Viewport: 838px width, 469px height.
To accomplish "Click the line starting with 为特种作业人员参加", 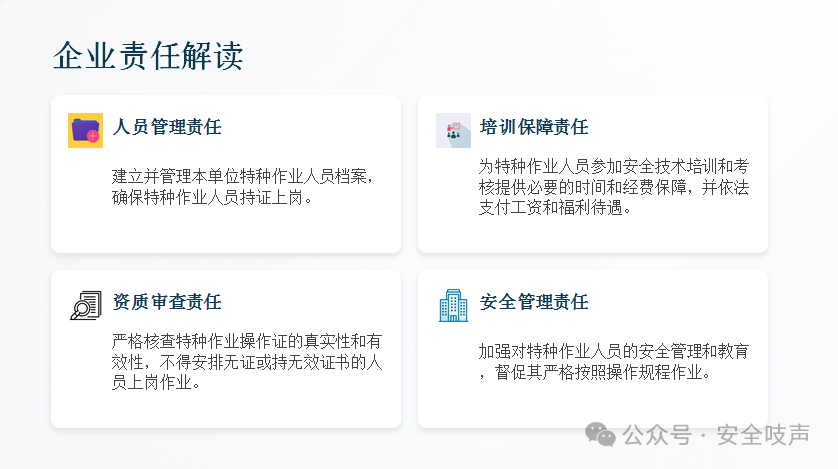I will 614,165.
